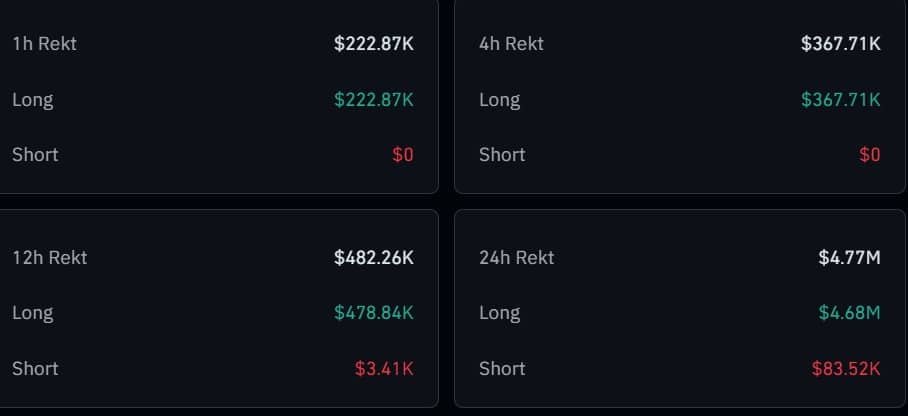Click the 4h Rekt label

pyautogui.click(x=511, y=43)
